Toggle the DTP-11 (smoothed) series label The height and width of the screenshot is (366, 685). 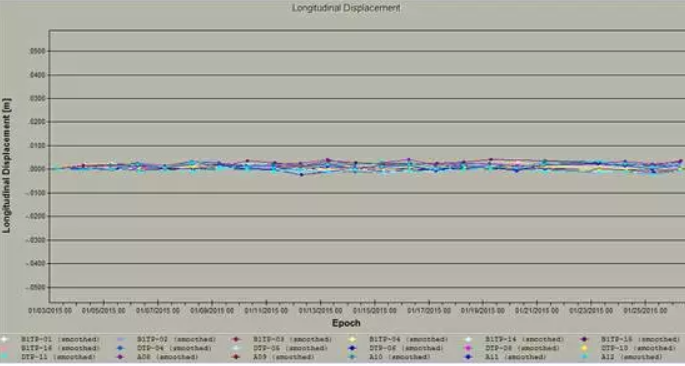pyautogui.click(x=58, y=357)
